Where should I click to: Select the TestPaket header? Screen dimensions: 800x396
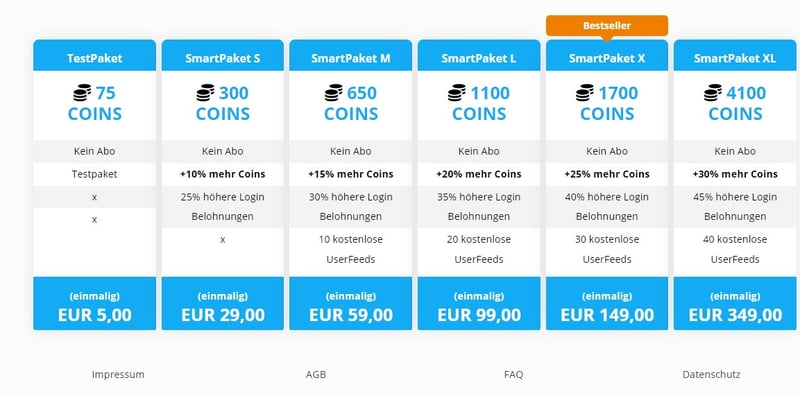(95, 56)
